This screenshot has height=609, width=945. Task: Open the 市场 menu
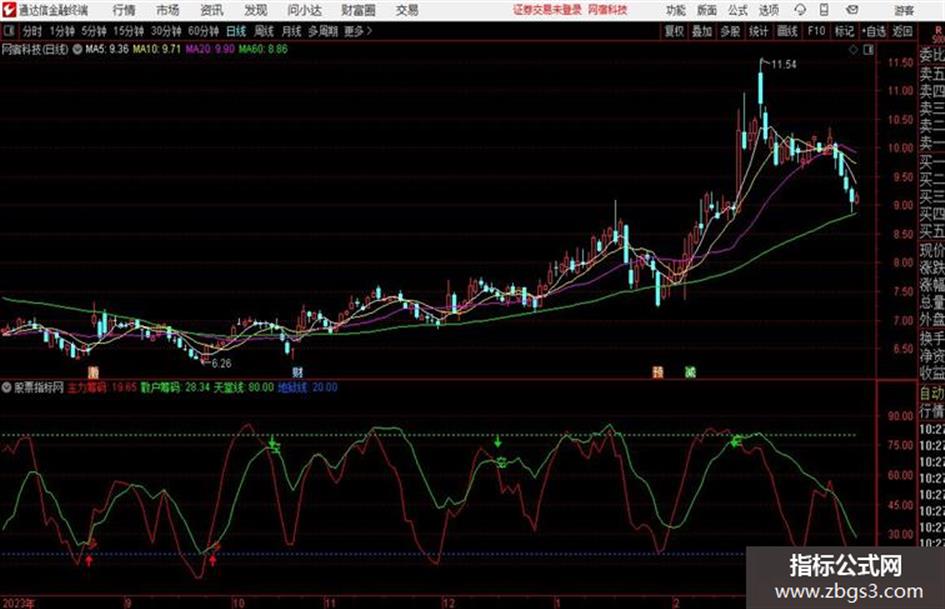(168, 10)
